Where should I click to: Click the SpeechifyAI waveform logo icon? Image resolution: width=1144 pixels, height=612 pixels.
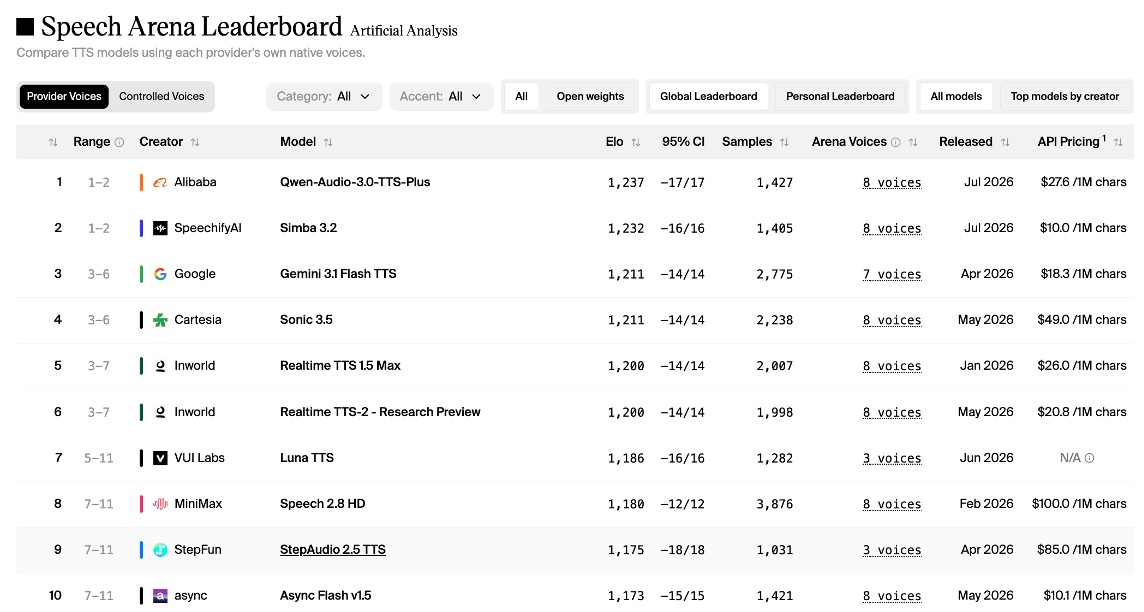tap(161, 228)
